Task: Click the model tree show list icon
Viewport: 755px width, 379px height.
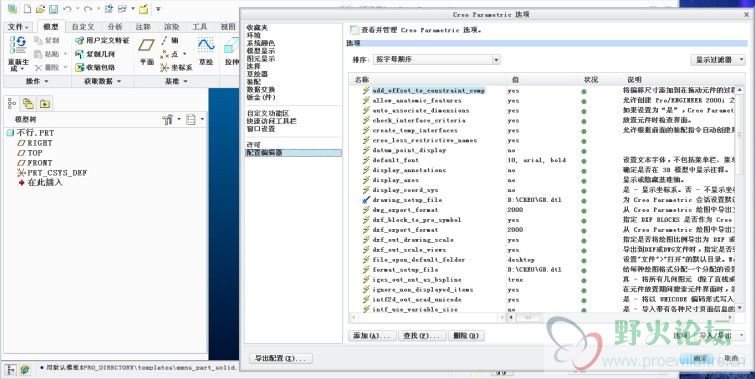Action: (x=191, y=119)
